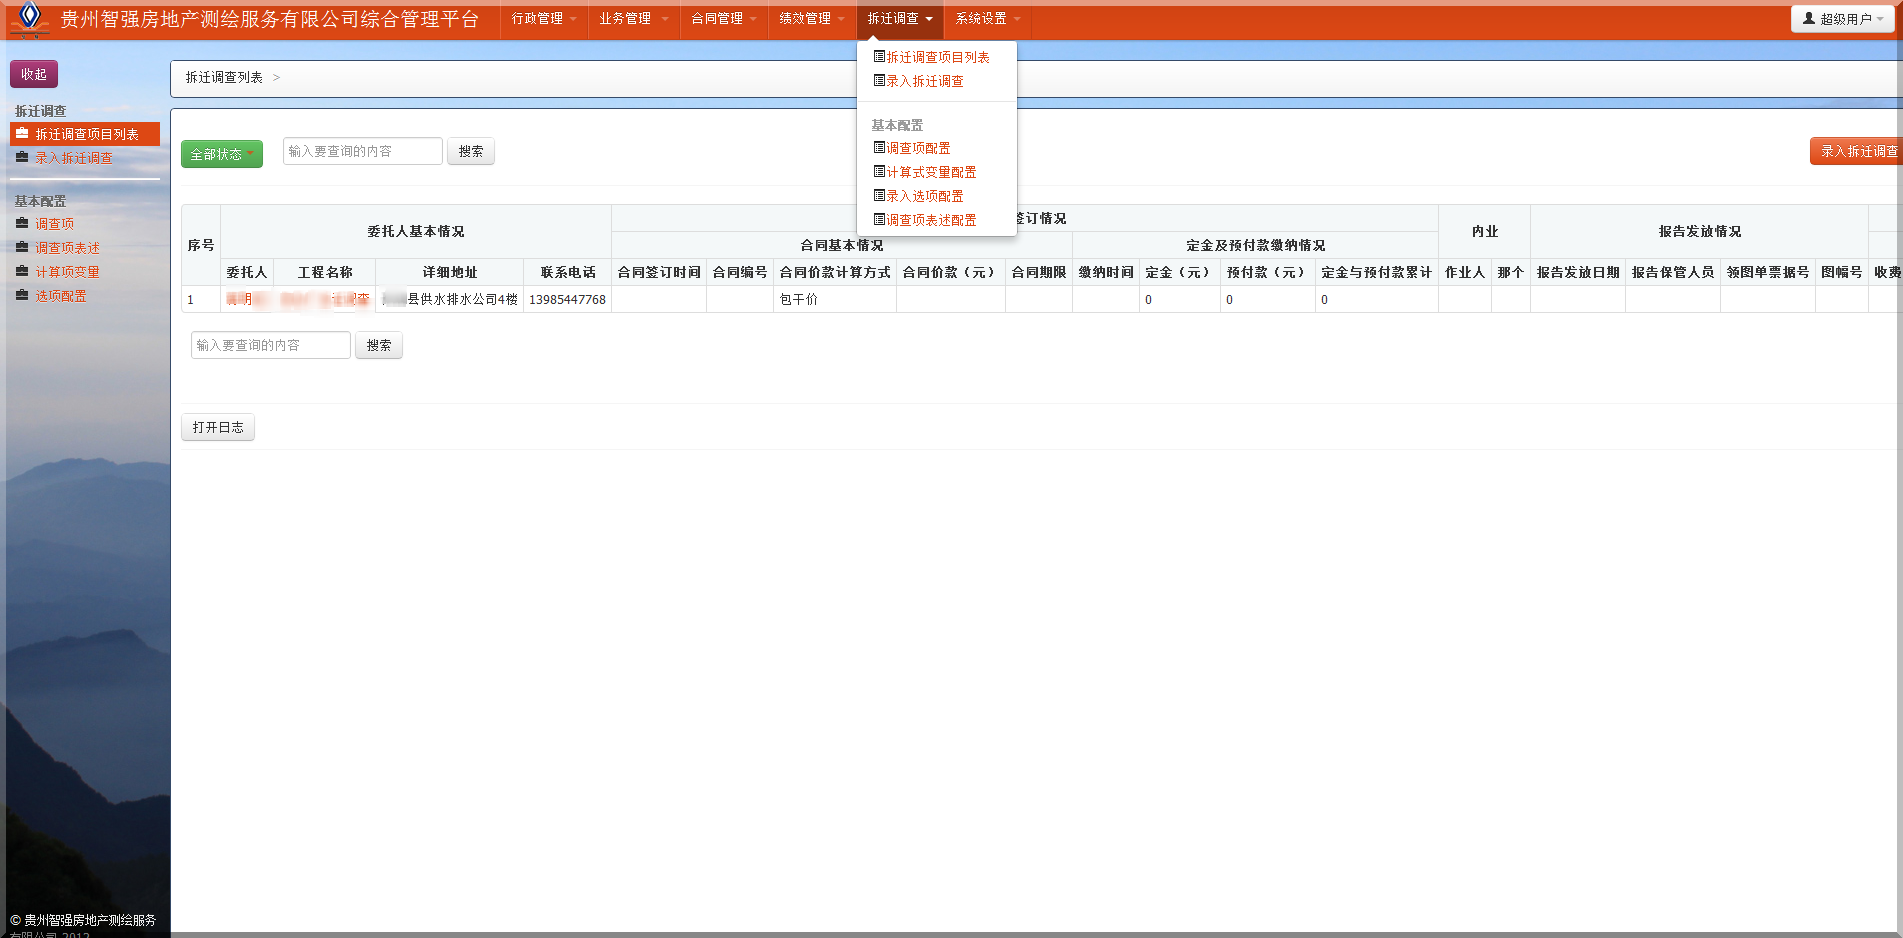
Task: Click the 缴纳时间 column header
Action: click(x=1106, y=272)
